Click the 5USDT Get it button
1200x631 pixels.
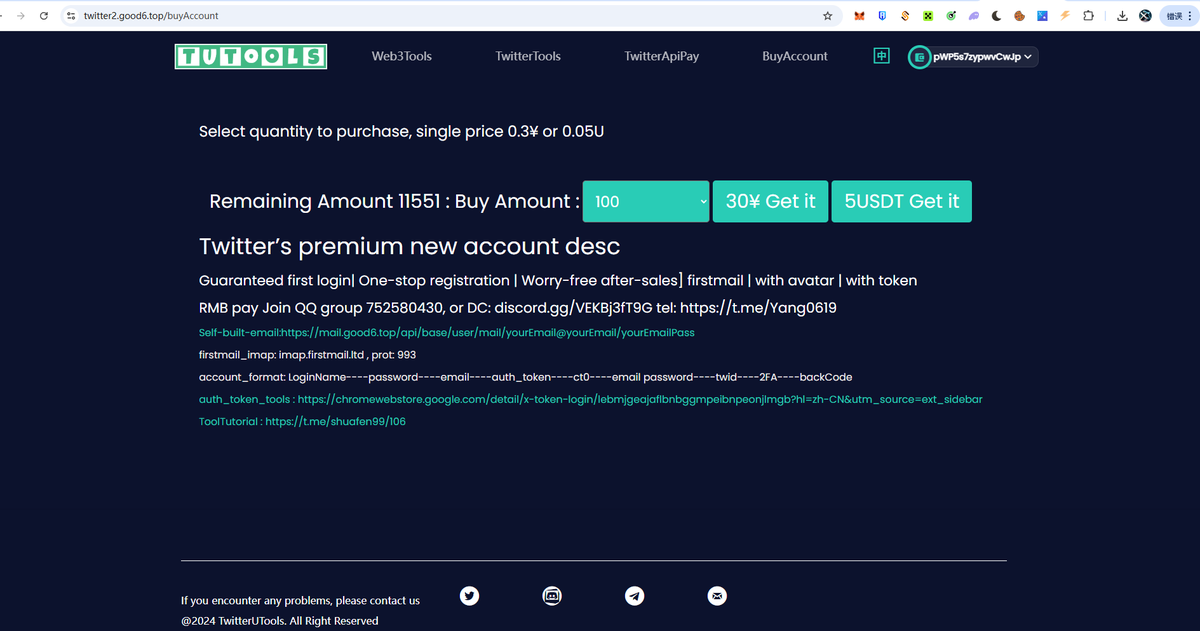point(902,201)
